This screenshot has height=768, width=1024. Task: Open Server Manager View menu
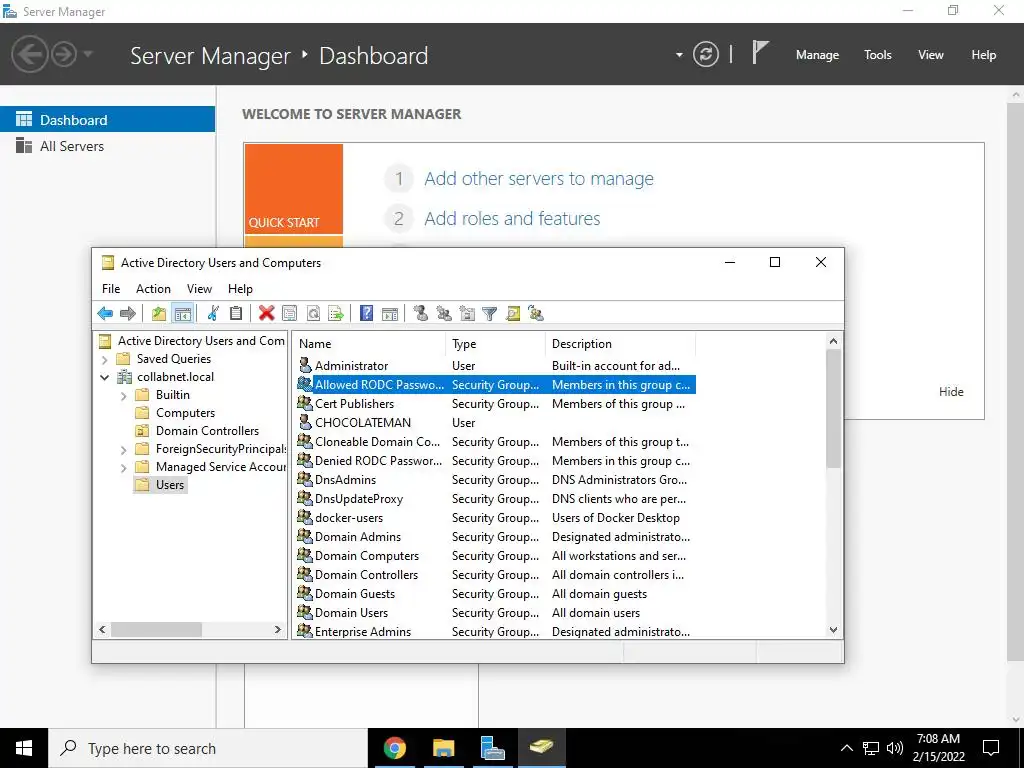tap(931, 55)
